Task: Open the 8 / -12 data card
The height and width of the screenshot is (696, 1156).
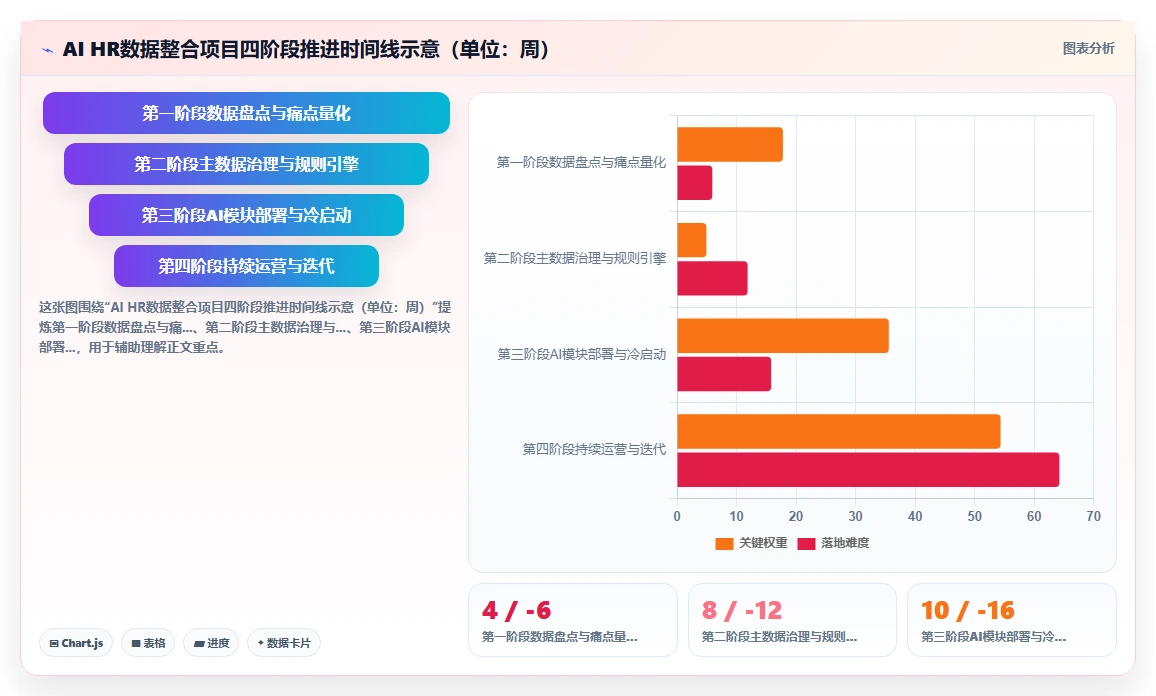Action: coord(792,620)
